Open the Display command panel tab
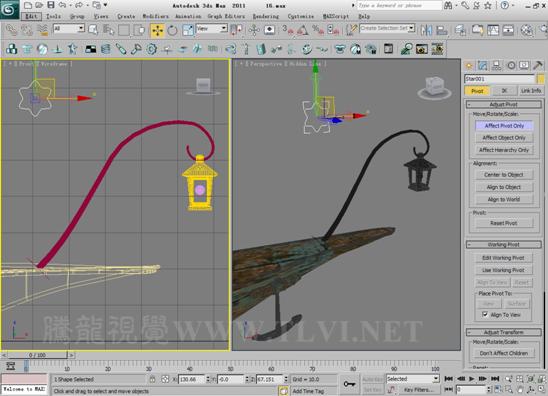Viewport: 548px width, 396px height. click(x=524, y=65)
